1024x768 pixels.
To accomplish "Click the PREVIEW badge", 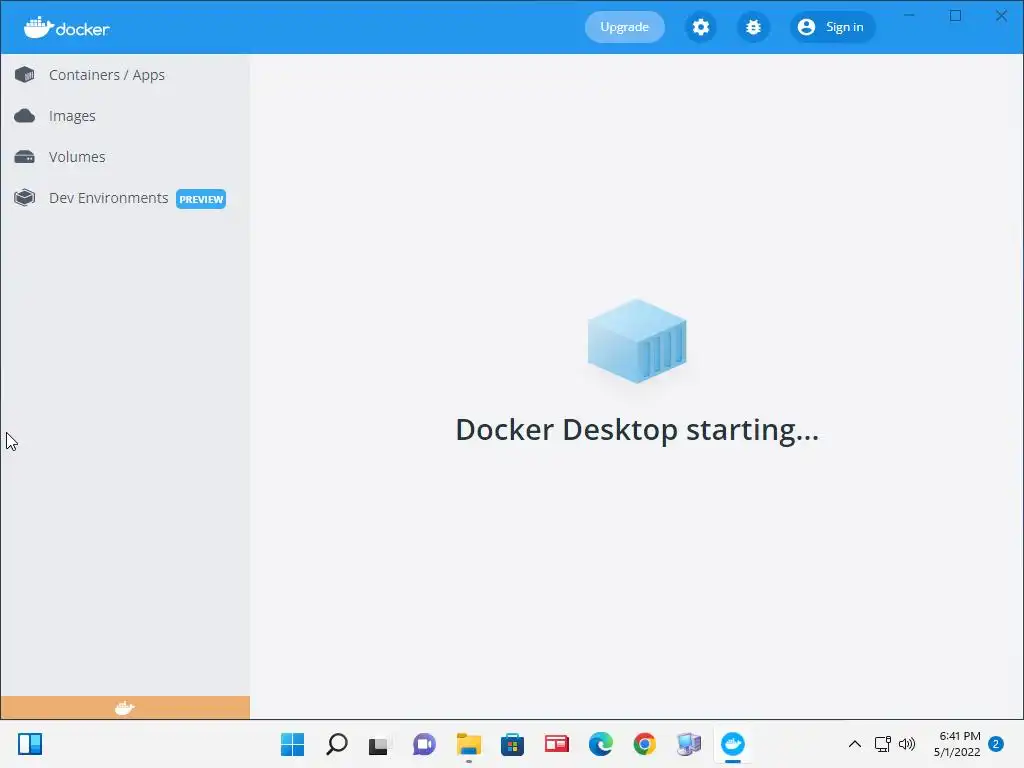I will 201,199.
